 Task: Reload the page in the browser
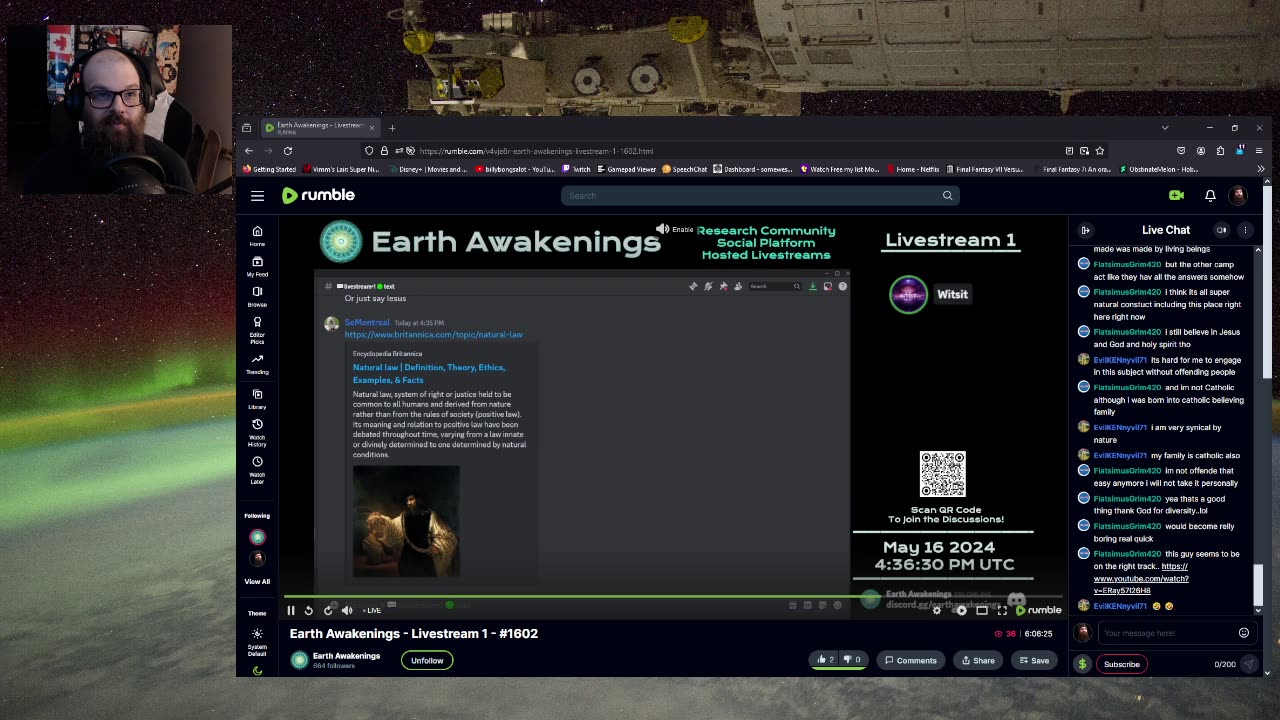click(x=287, y=151)
